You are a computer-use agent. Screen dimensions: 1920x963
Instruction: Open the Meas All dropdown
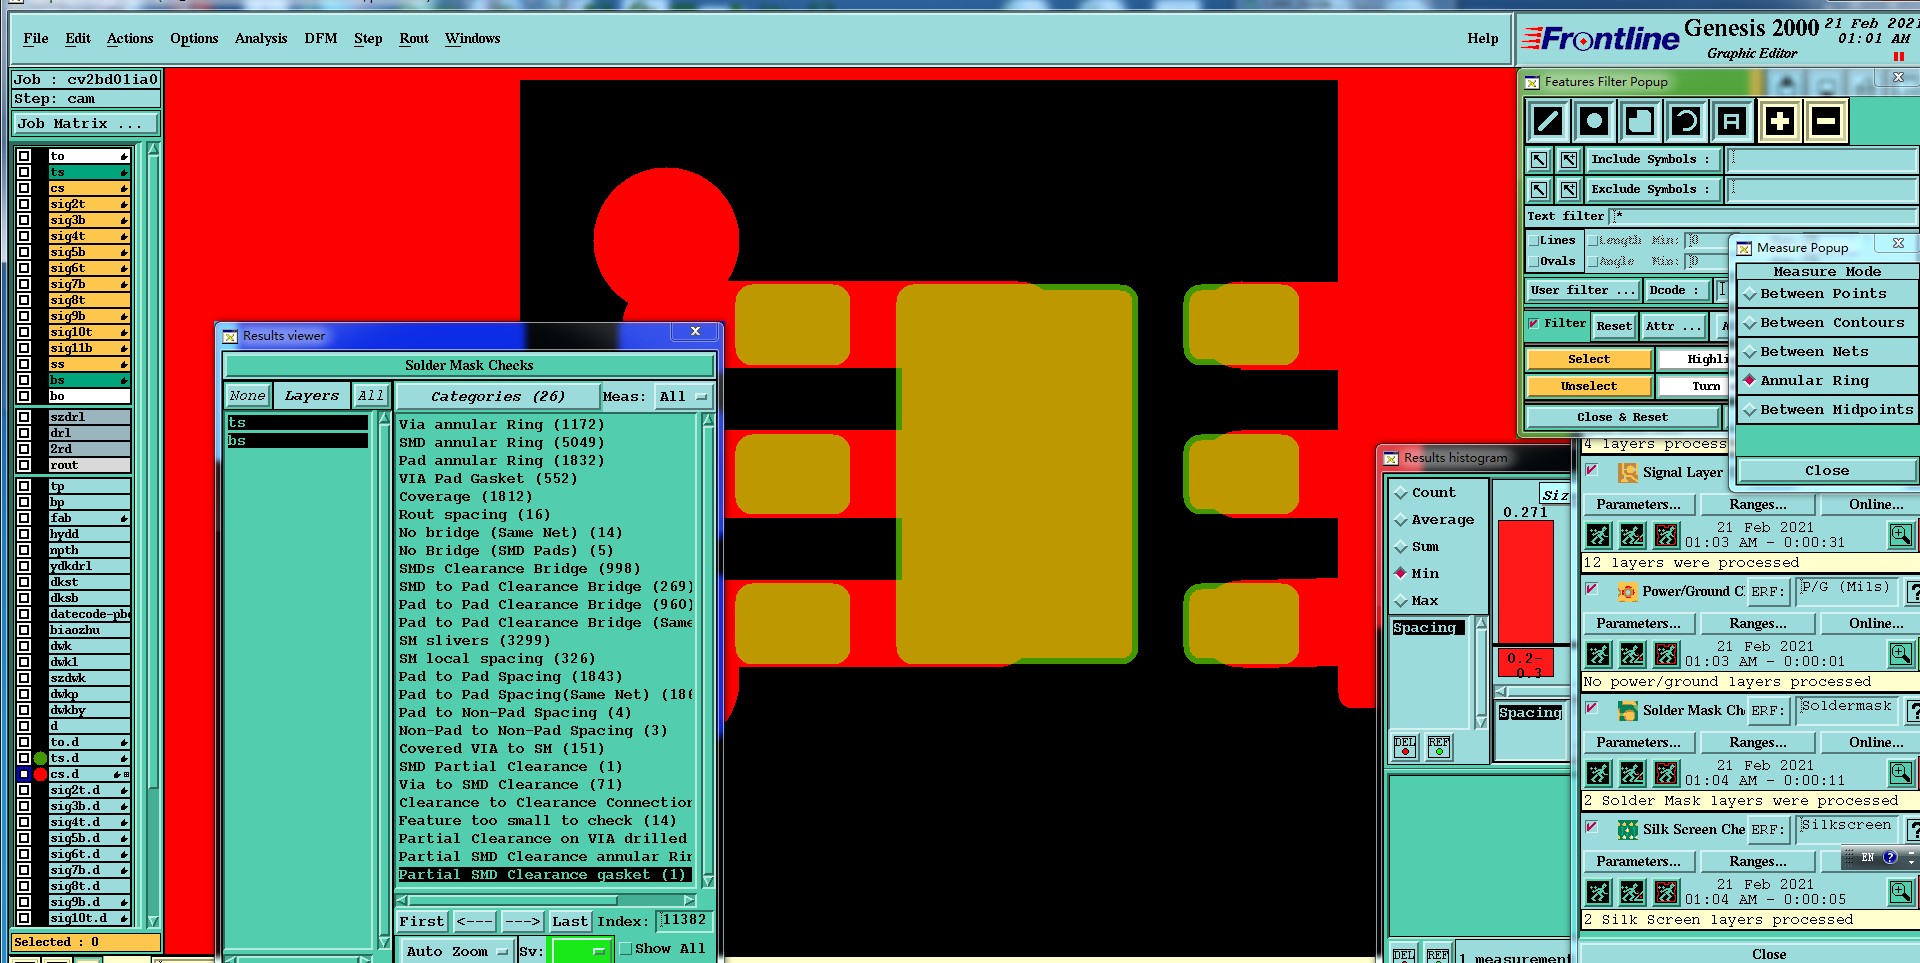pos(684,397)
